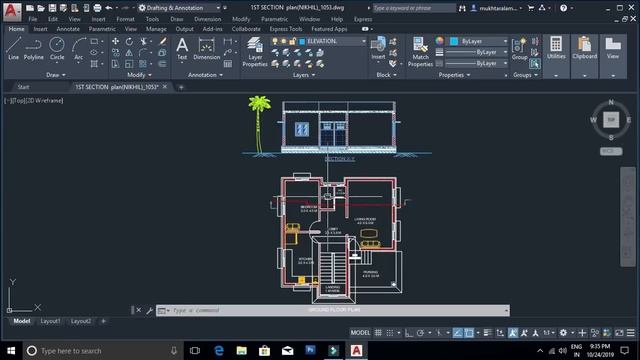The height and width of the screenshot is (360, 640).
Task: Open Layer Properties manager
Action: [255, 51]
